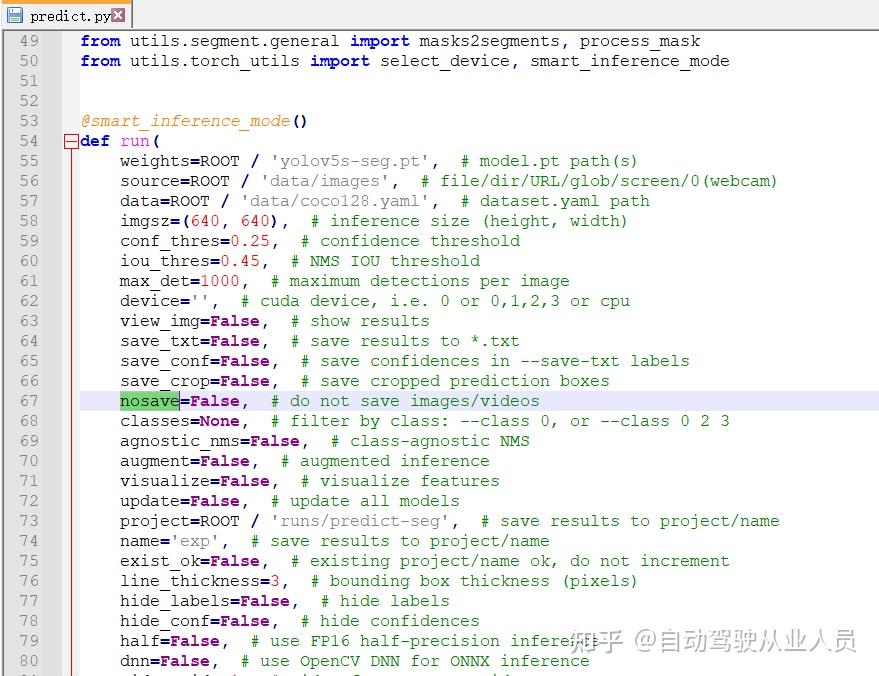Viewport: 879px width, 676px height.
Task: Collapse the run function code fold
Action: pyautogui.click(x=69, y=140)
